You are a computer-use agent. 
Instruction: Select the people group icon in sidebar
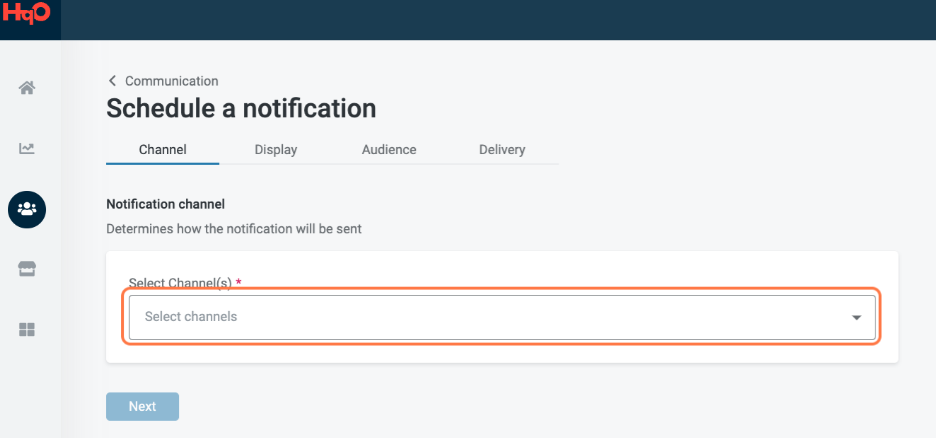pos(27,209)
